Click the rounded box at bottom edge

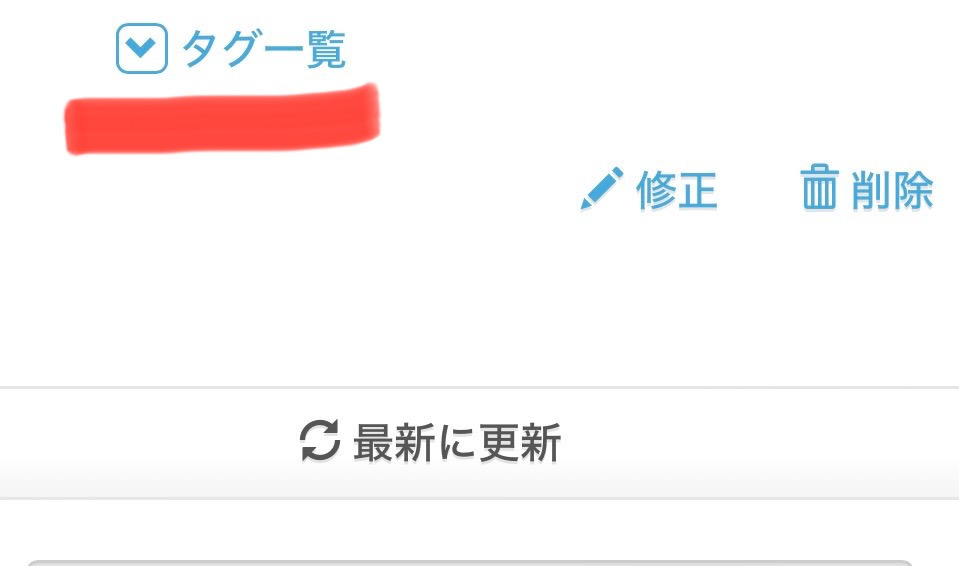point(470,562)
